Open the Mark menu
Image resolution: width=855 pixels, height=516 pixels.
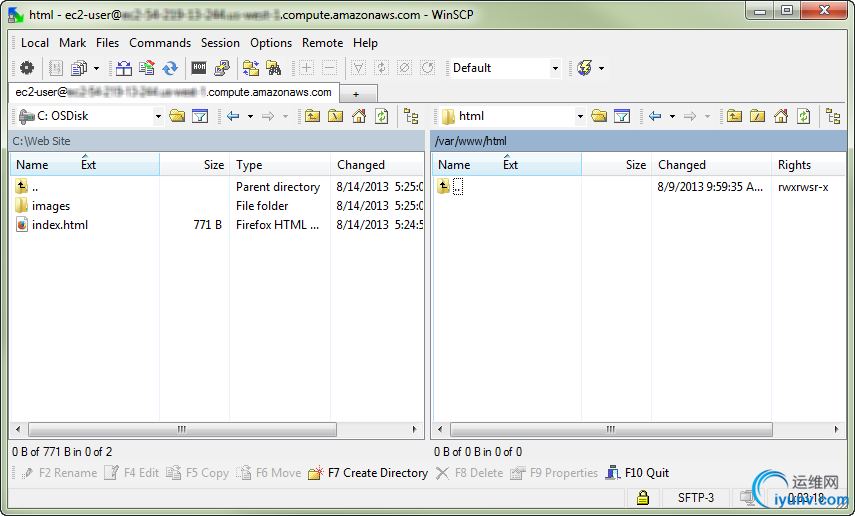(73, 43)
